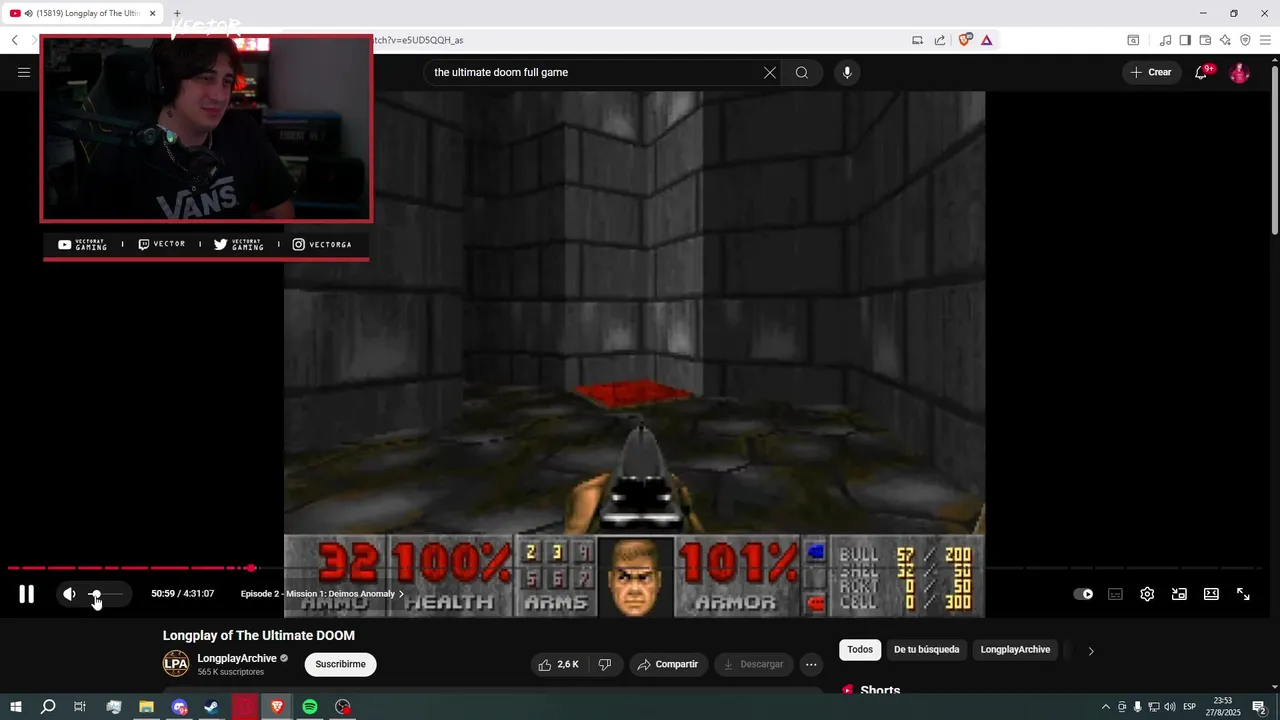The height and width of the screenshot is (720, 1280).
Task: Open the Leo AI sparkle icon
Action: pyautogui.click(x=1225, y=40)
